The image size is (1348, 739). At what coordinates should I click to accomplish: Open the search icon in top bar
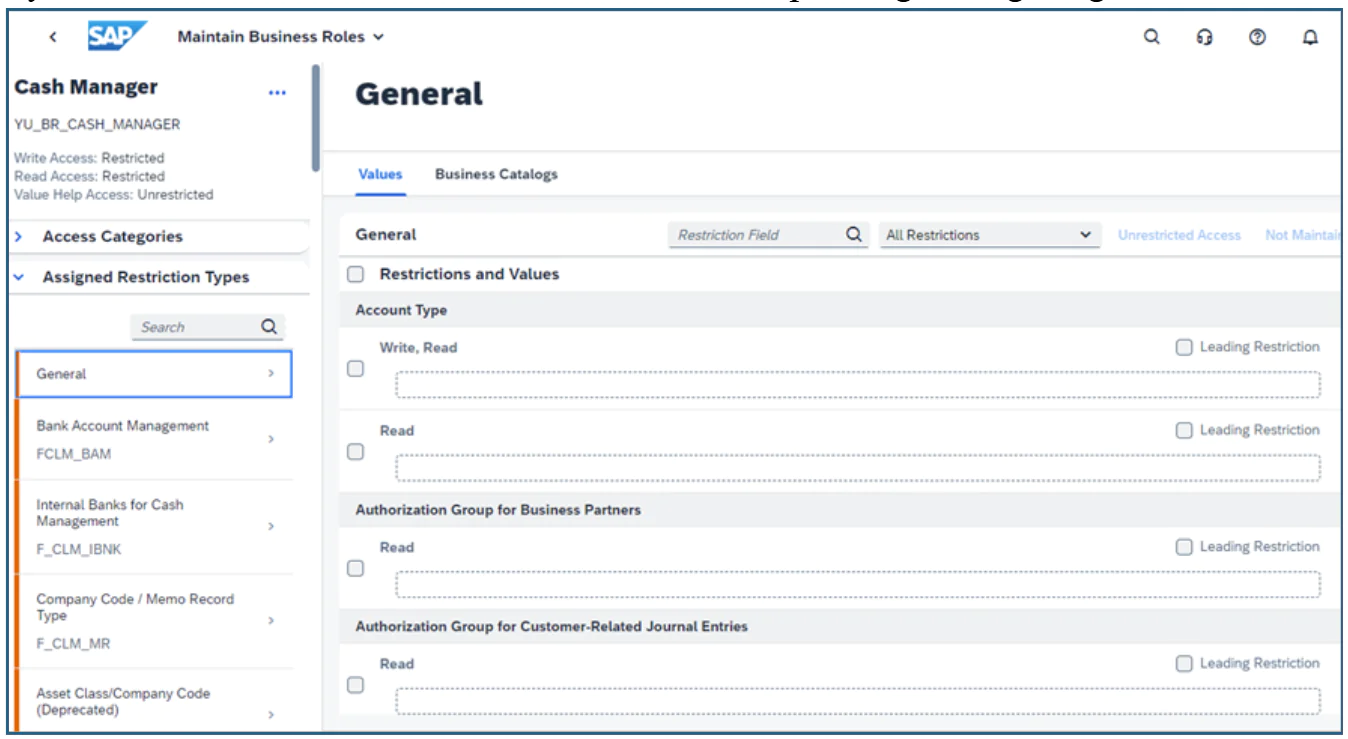(1151, 37)
